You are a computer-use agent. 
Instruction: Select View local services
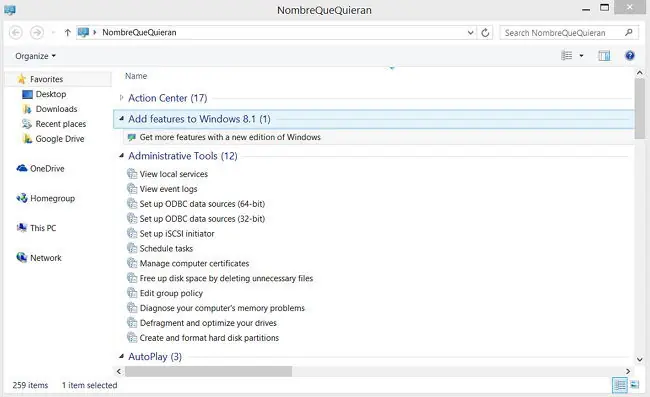(x=174, y=174)
